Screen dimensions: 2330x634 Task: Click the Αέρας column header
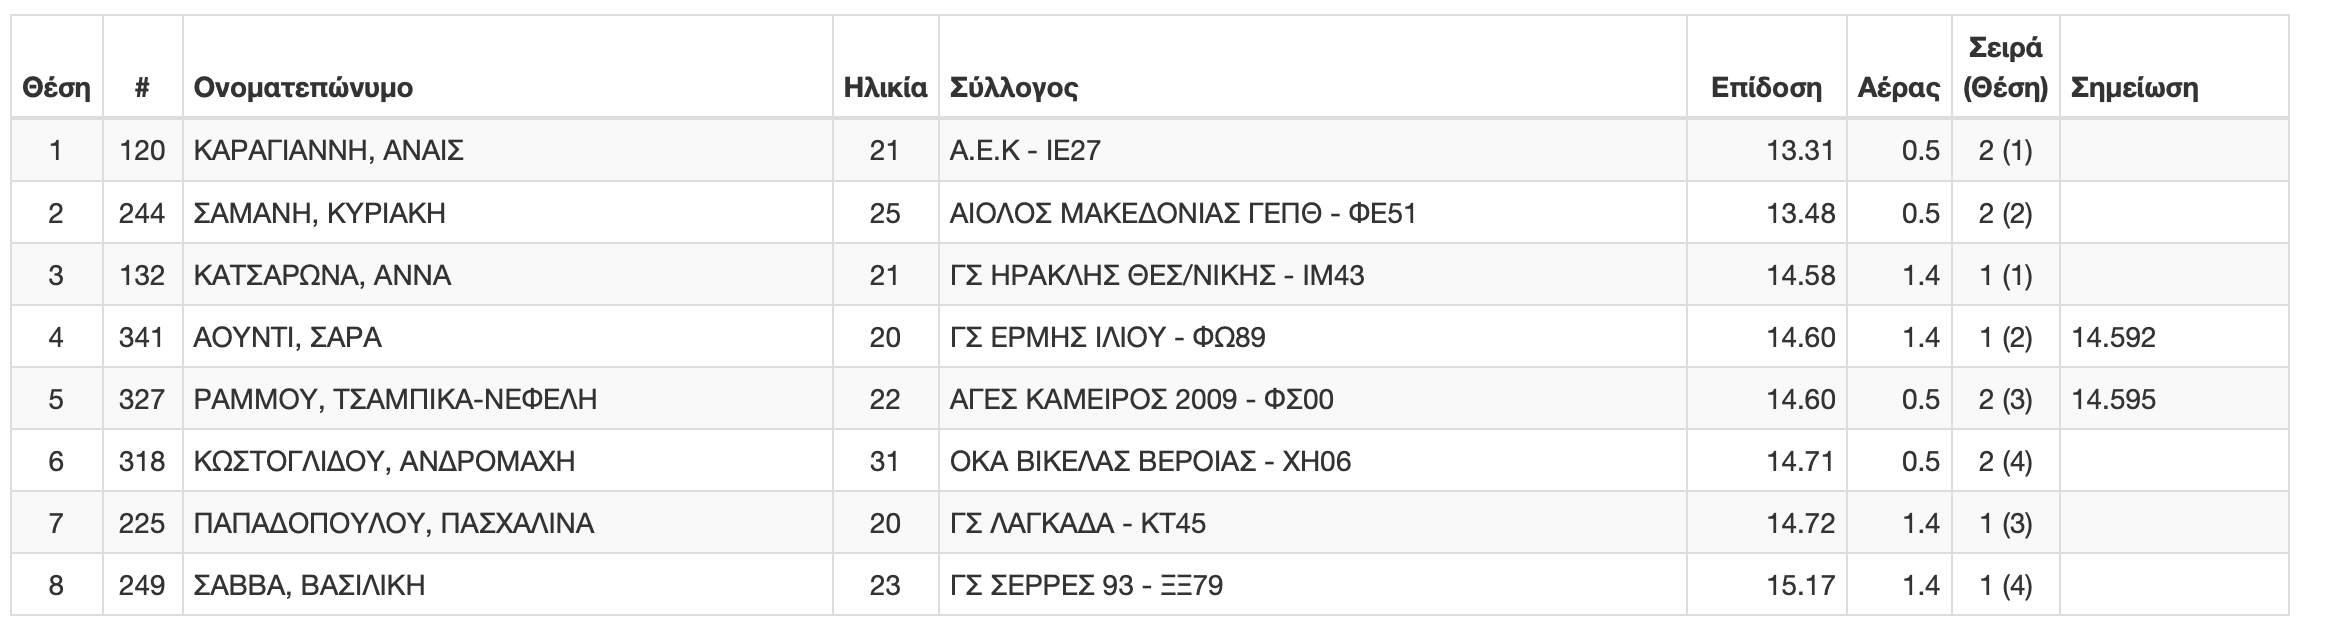(1898, 88)
